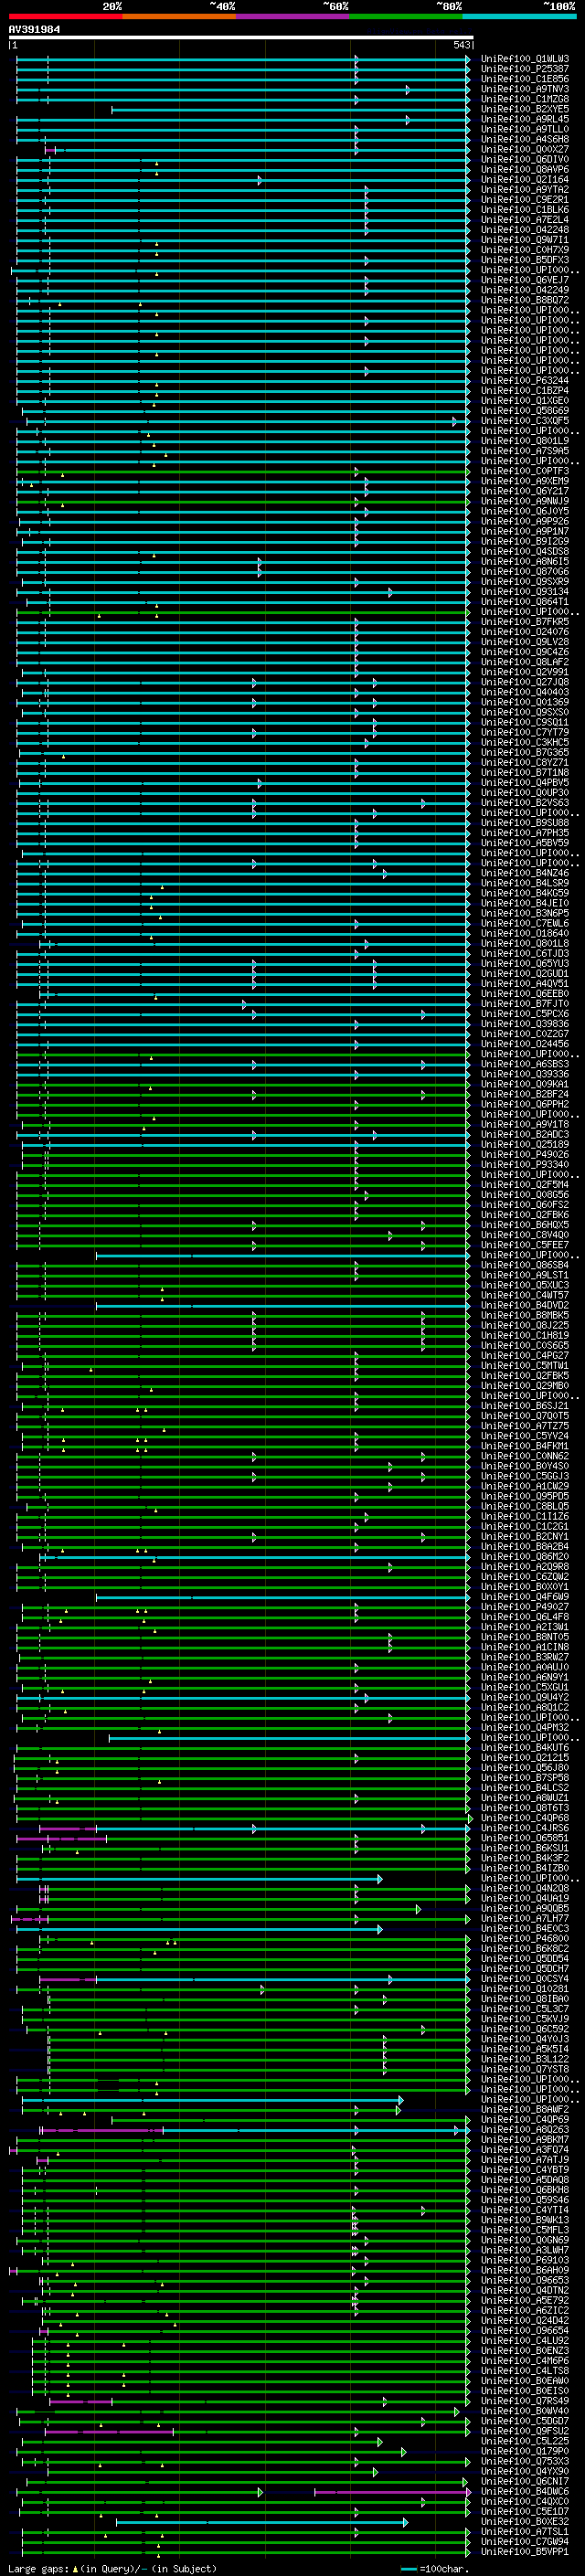Open hit UniRef100_A9TNV3
The image size is (585, 2576).
tap(524, 89)
